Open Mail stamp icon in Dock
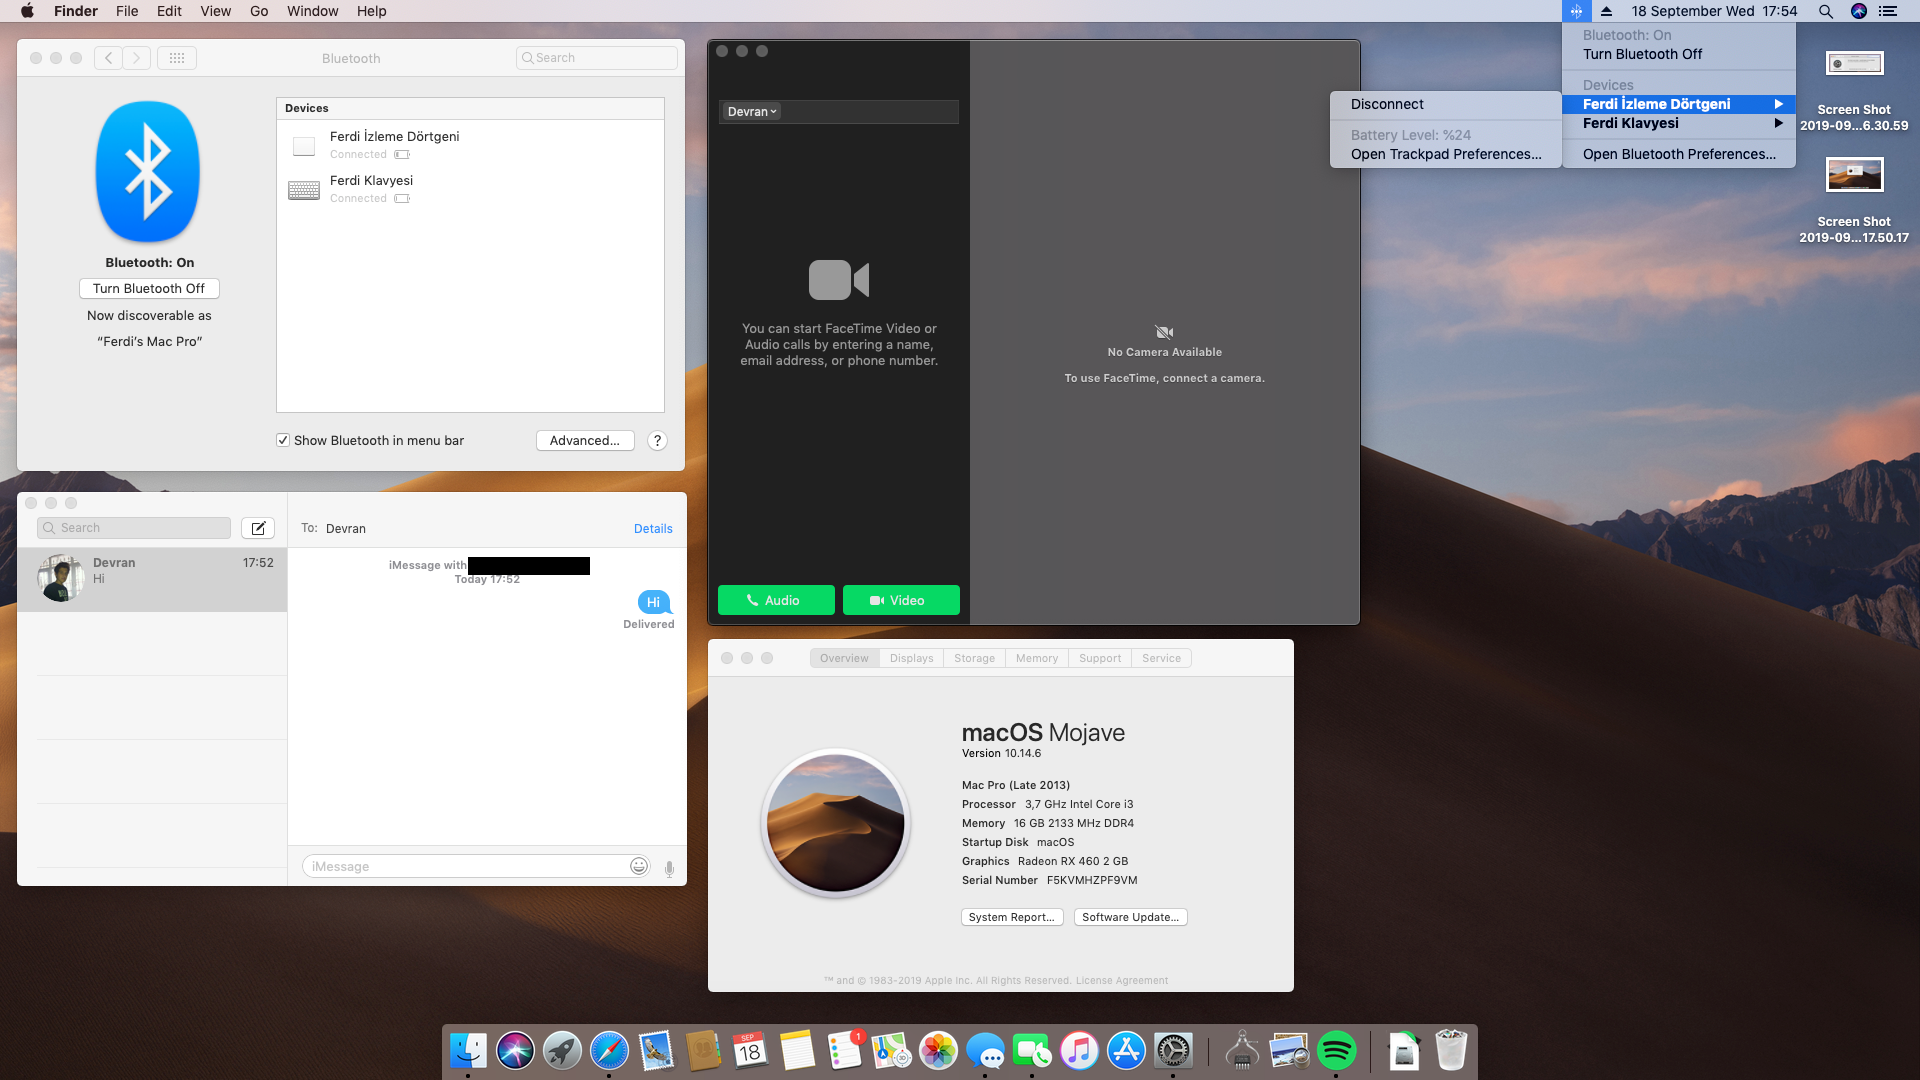 pos(656,1051)
